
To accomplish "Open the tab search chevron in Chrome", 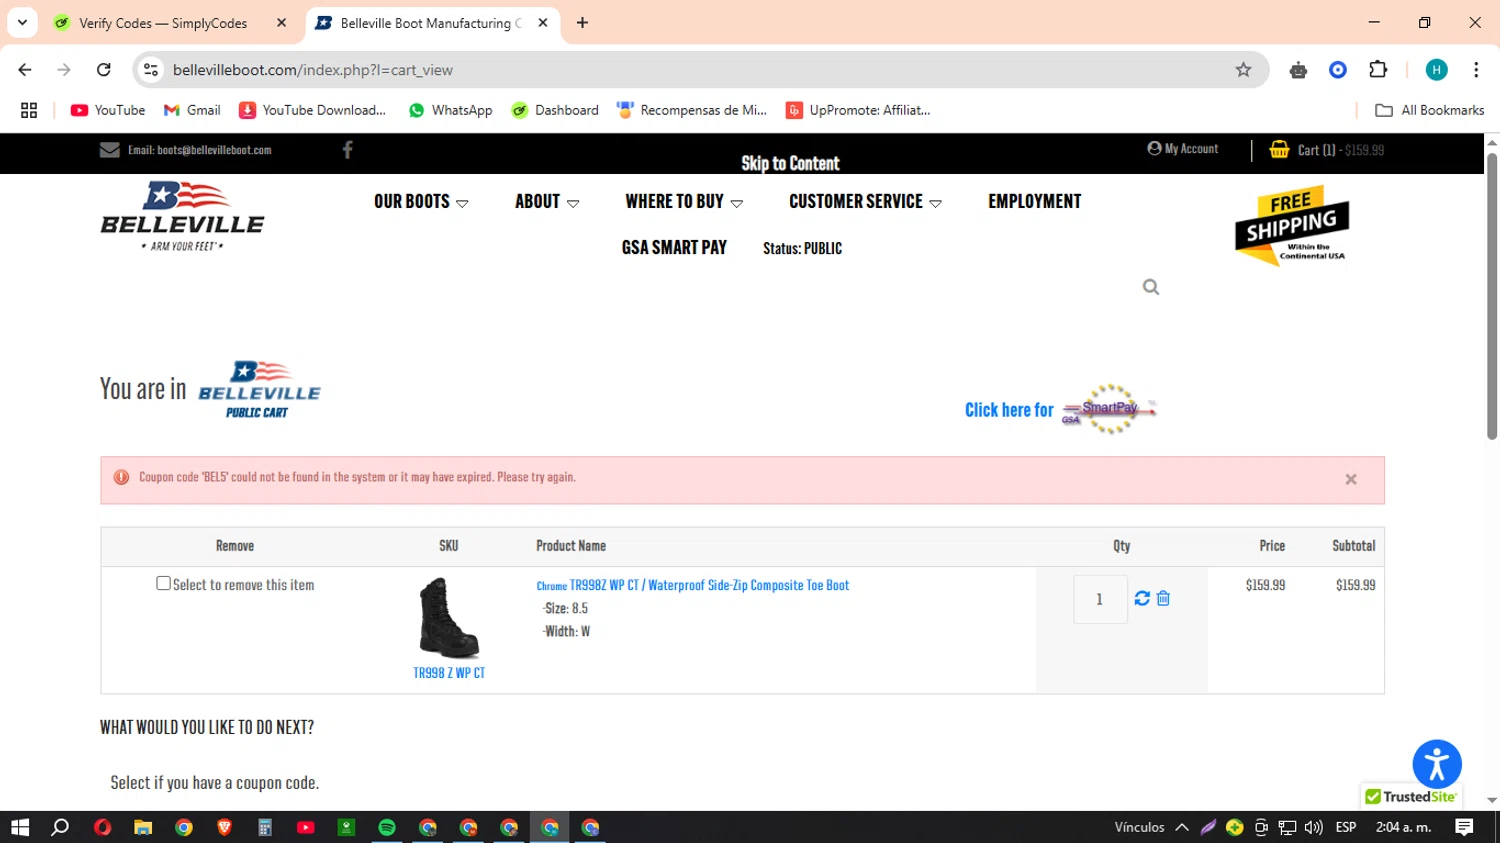I will 22,23.
